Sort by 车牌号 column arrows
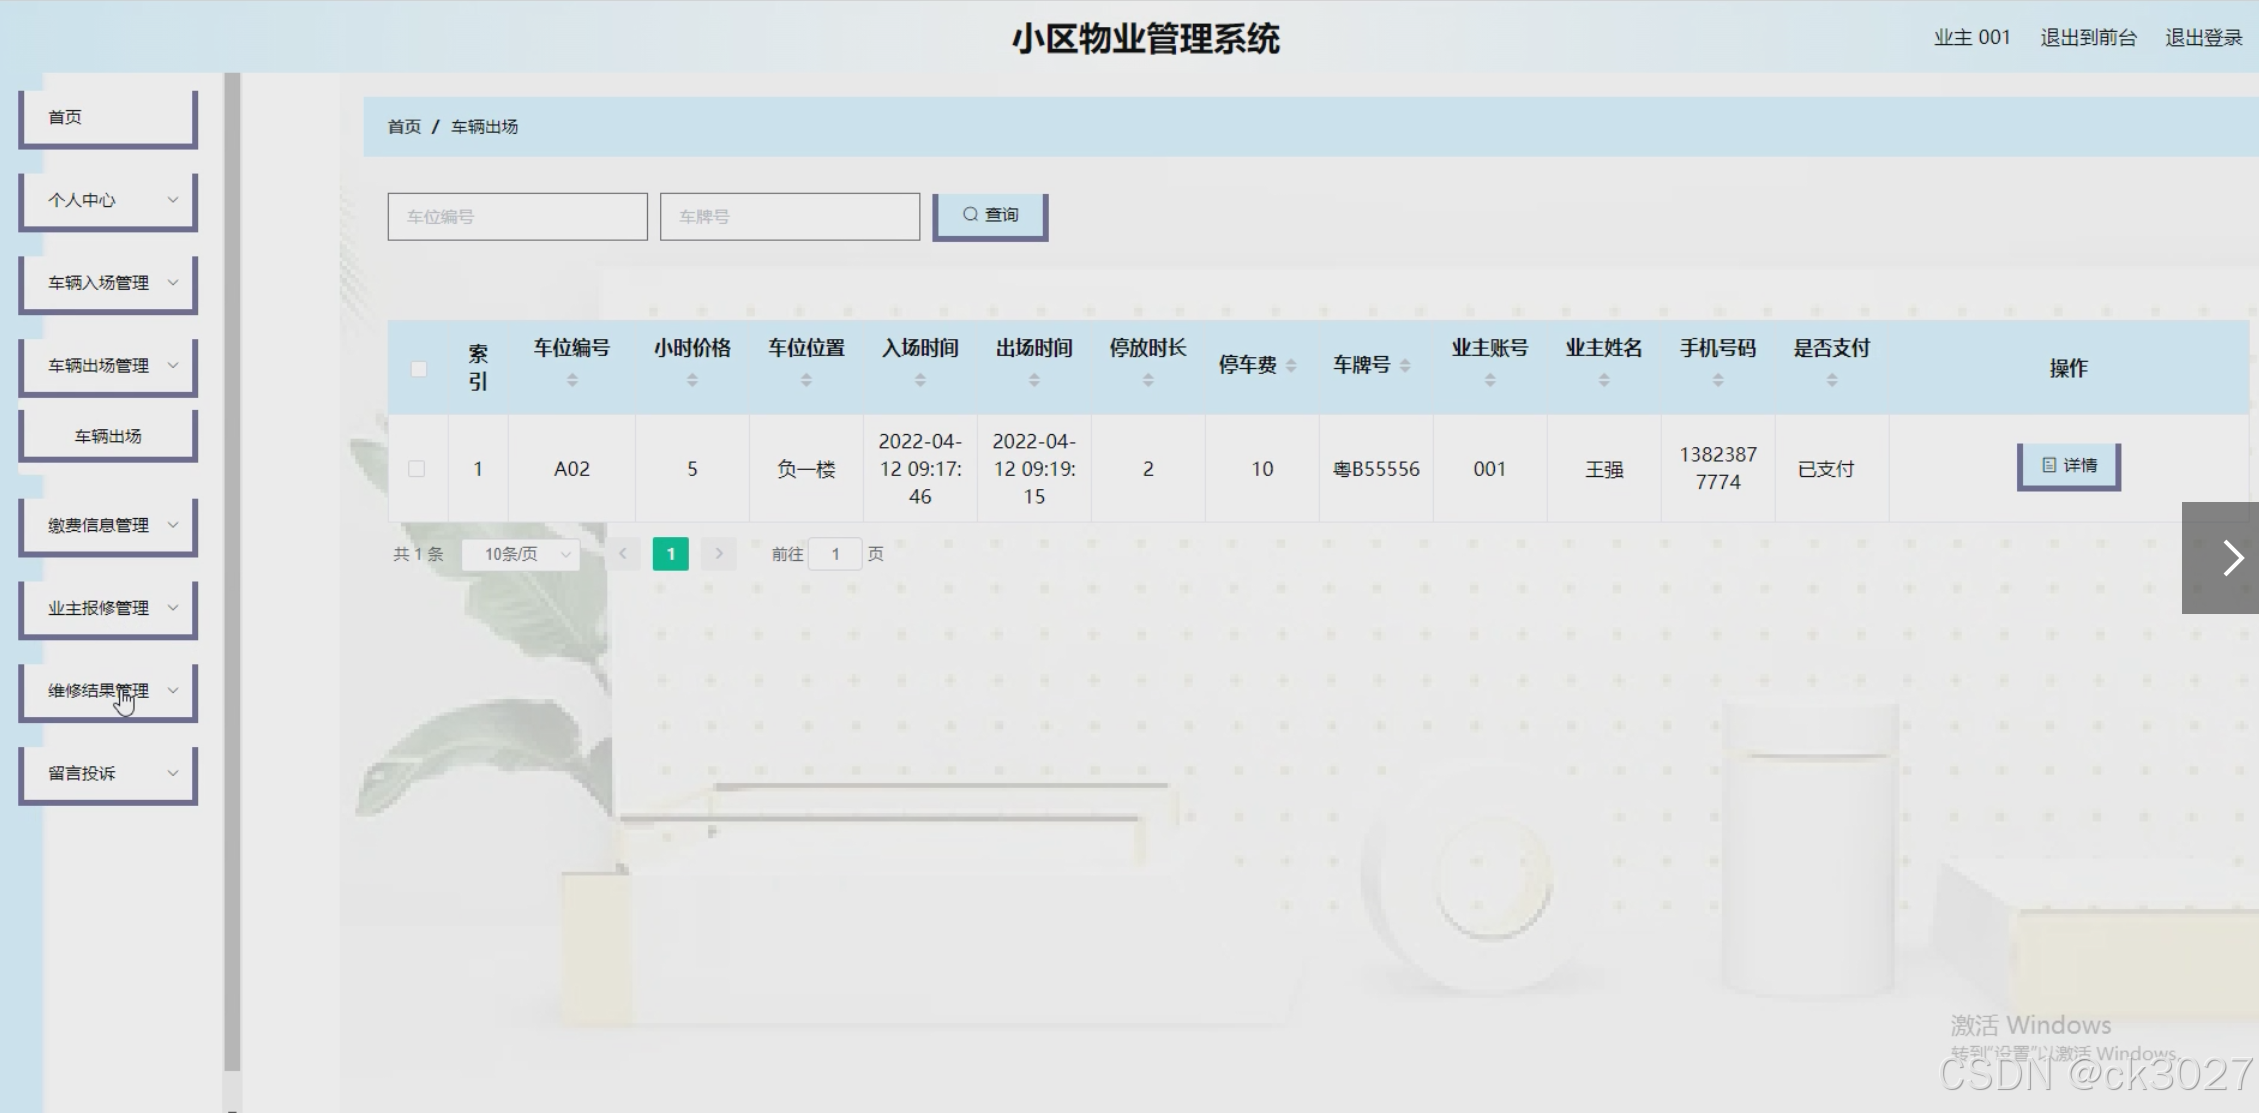The height and width of the screenshot is (1113, 2259). tap(1405, 366)
